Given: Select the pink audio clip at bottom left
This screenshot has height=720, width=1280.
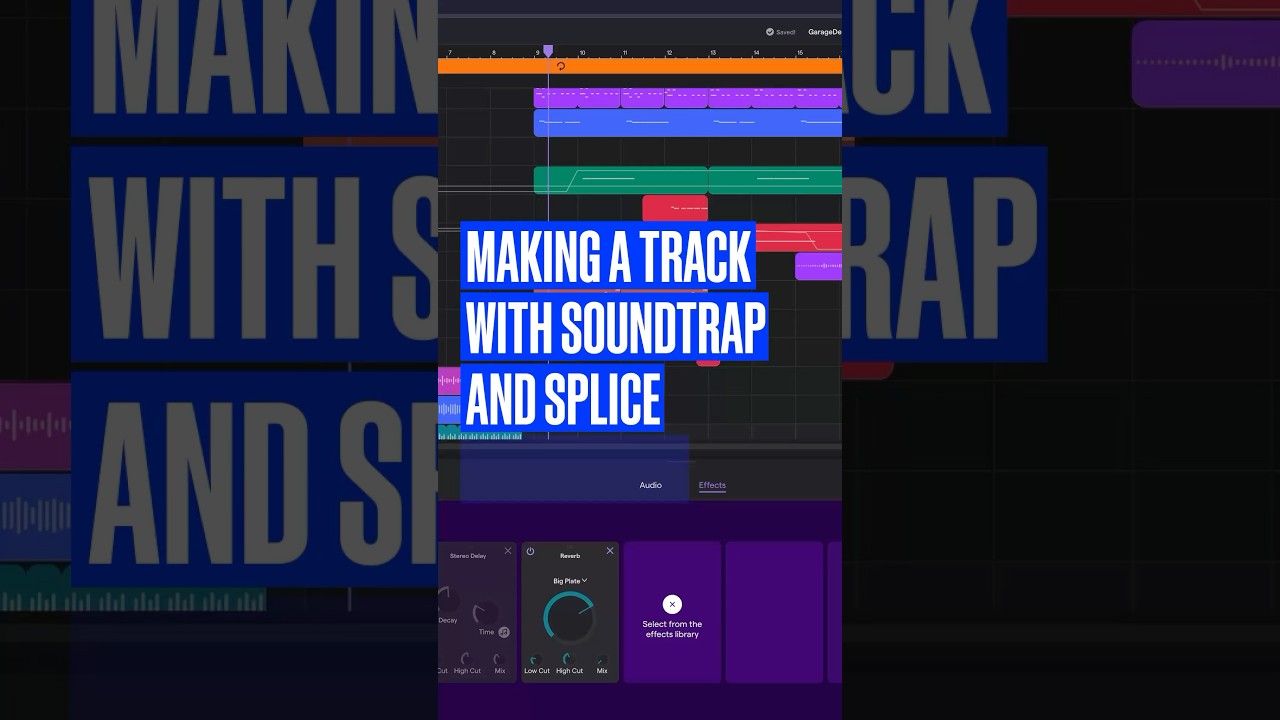Looking at the screenshot, I should point(449,381).
